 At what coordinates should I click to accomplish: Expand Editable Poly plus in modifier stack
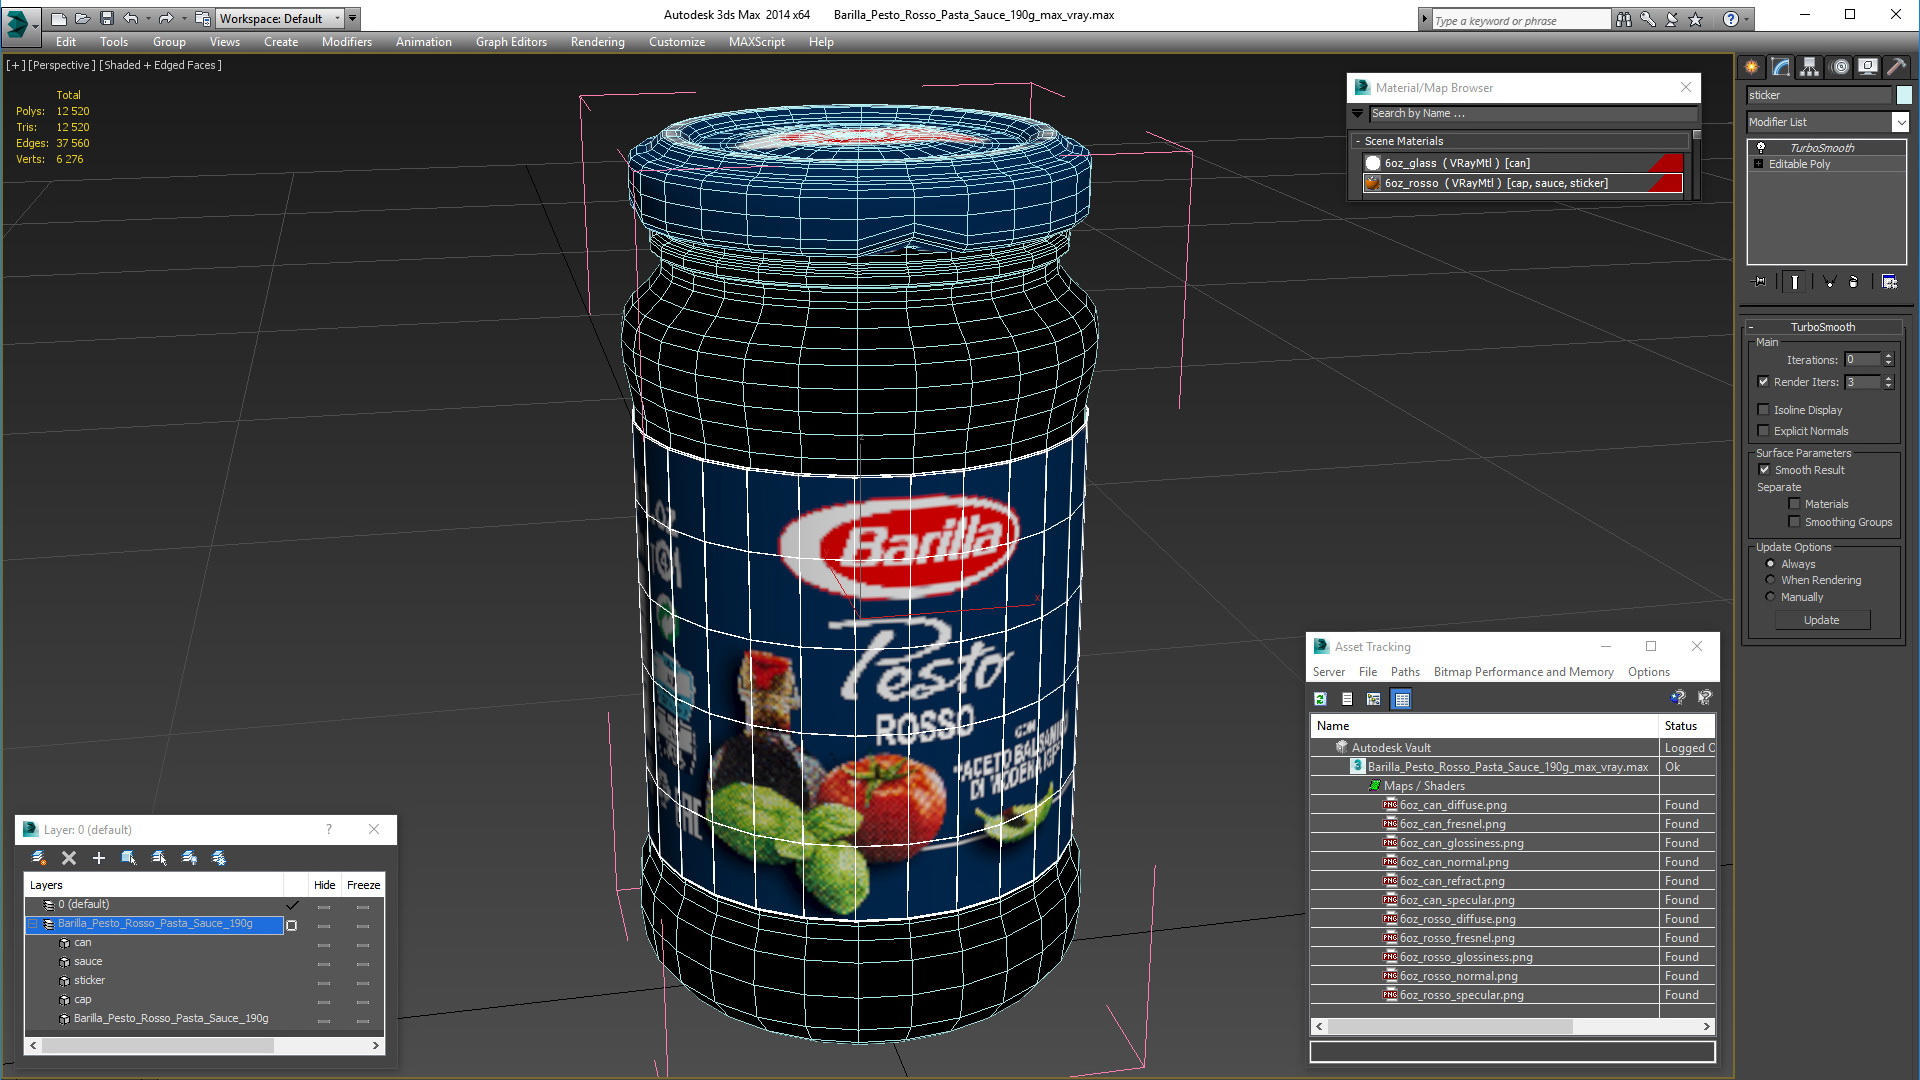1759,164
